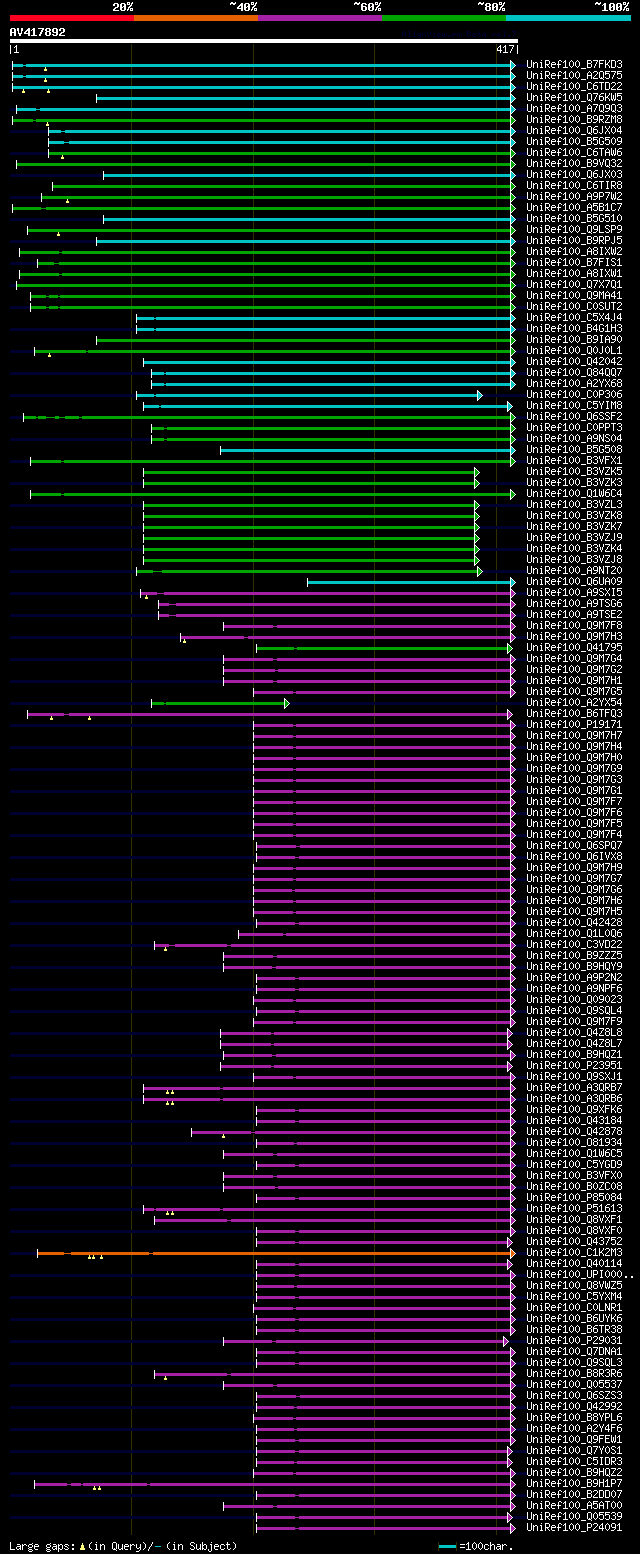This screenshot has width=640, height=1554.
Task: Select UniRef100_B5G509 label
Action: pos(574,141)
